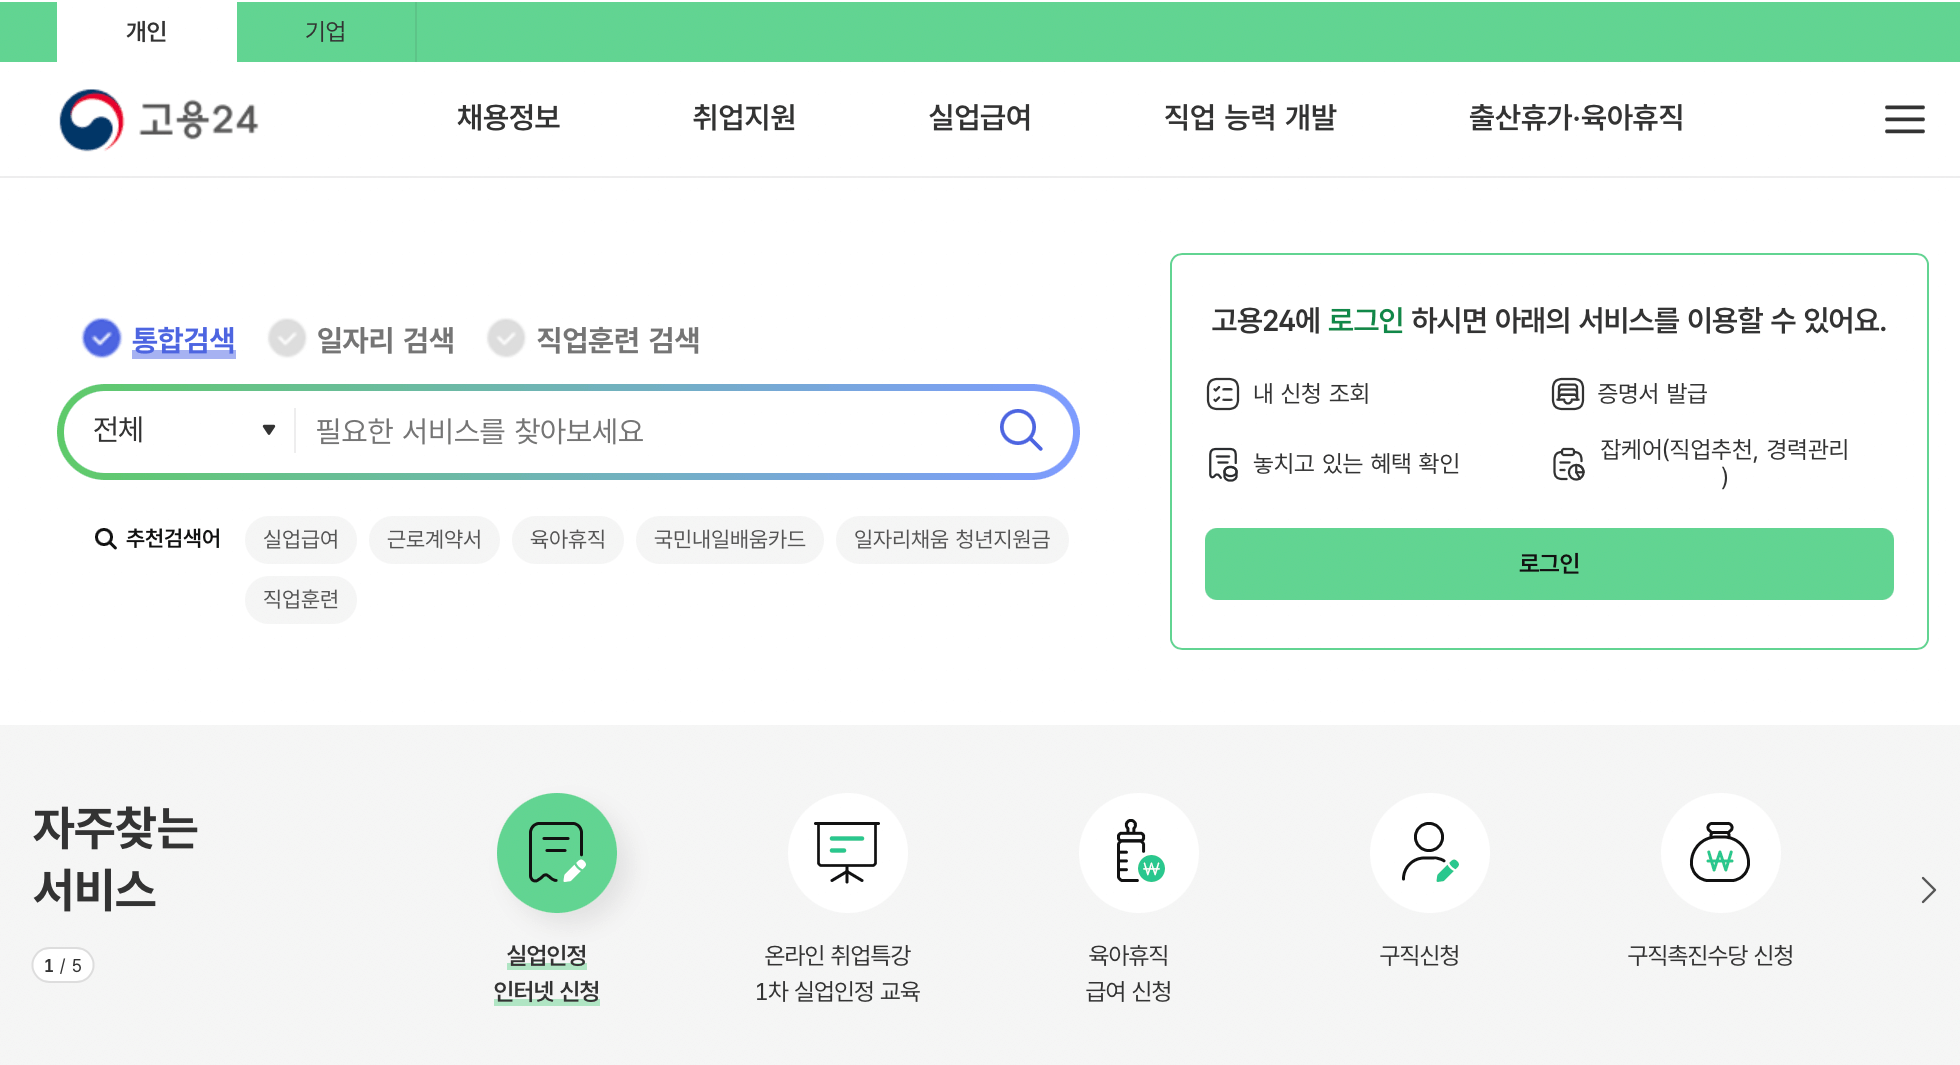Open 온라인 취업특강 1차 실업인정 교육
1960x1065 pixels.
[x=847, y=852]
